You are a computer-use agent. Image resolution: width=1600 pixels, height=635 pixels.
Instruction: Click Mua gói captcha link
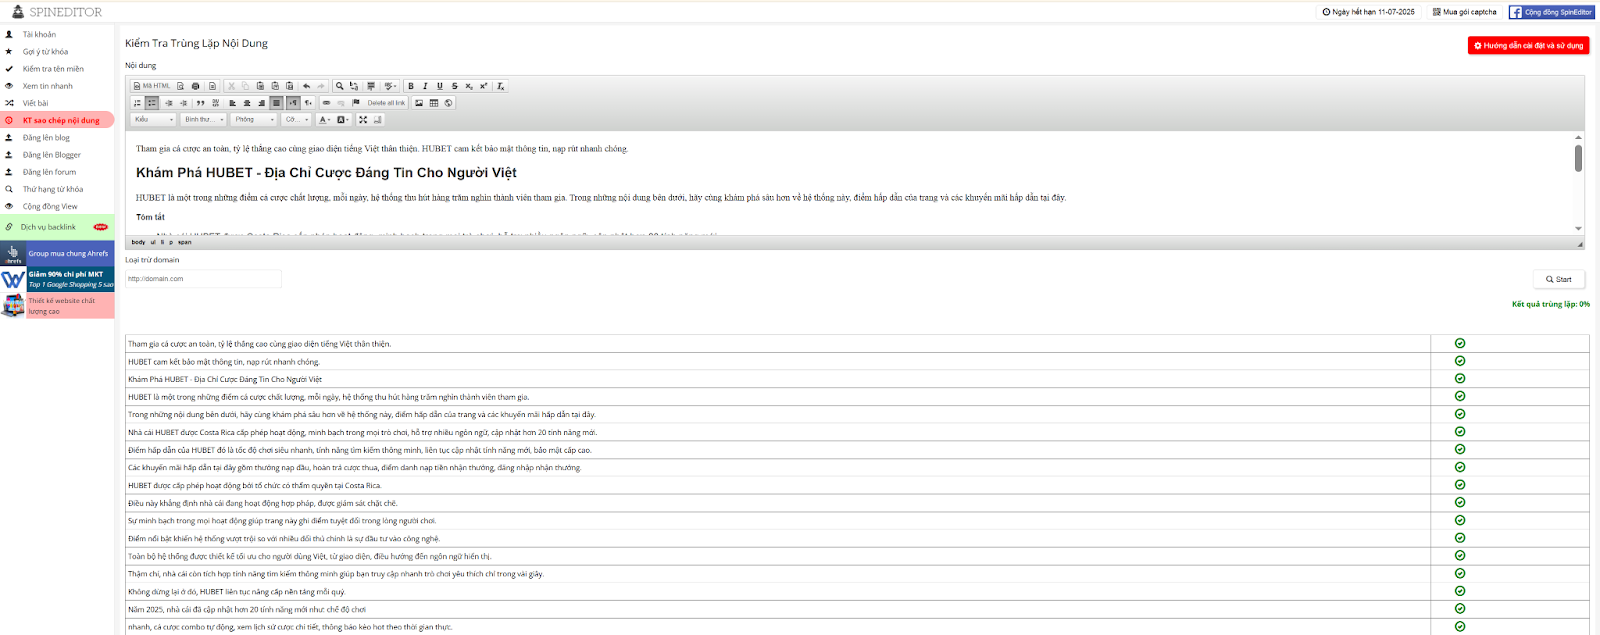pyautogui.click(x=1464, y=12)
